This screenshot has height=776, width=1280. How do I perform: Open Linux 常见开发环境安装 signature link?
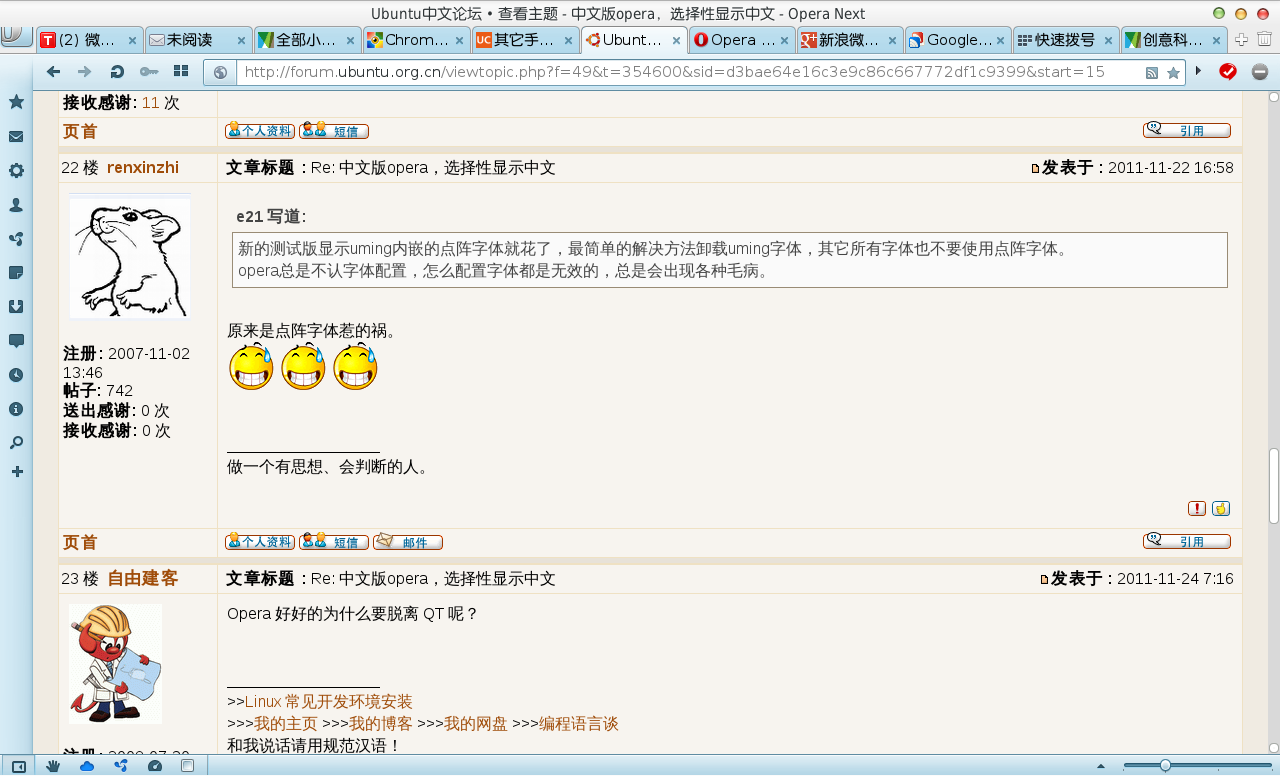click(x=328, y=702)
